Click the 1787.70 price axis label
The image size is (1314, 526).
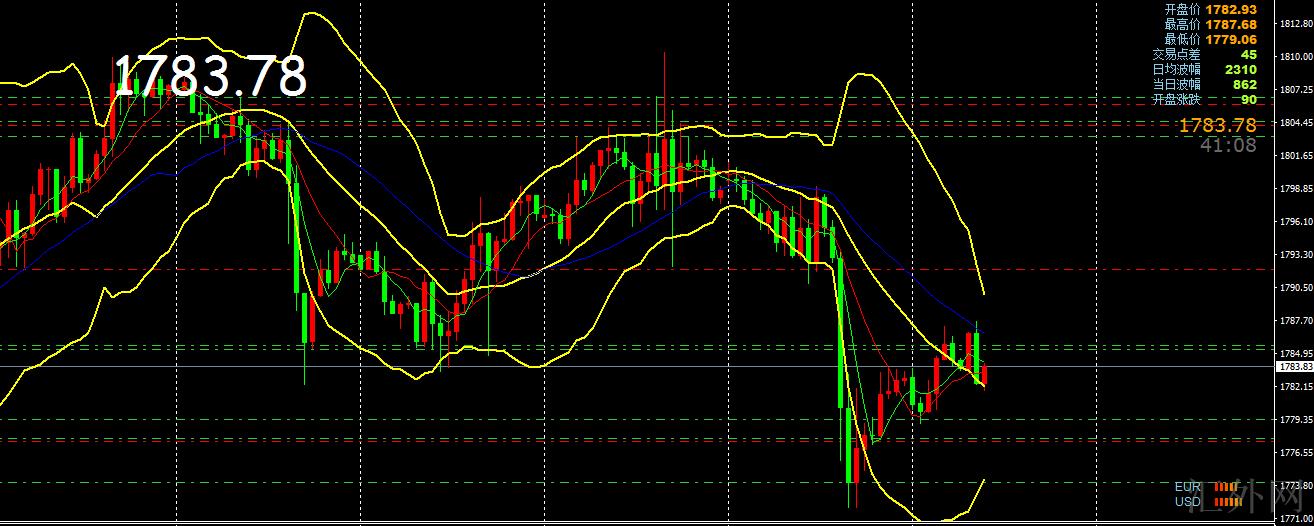1296,321
